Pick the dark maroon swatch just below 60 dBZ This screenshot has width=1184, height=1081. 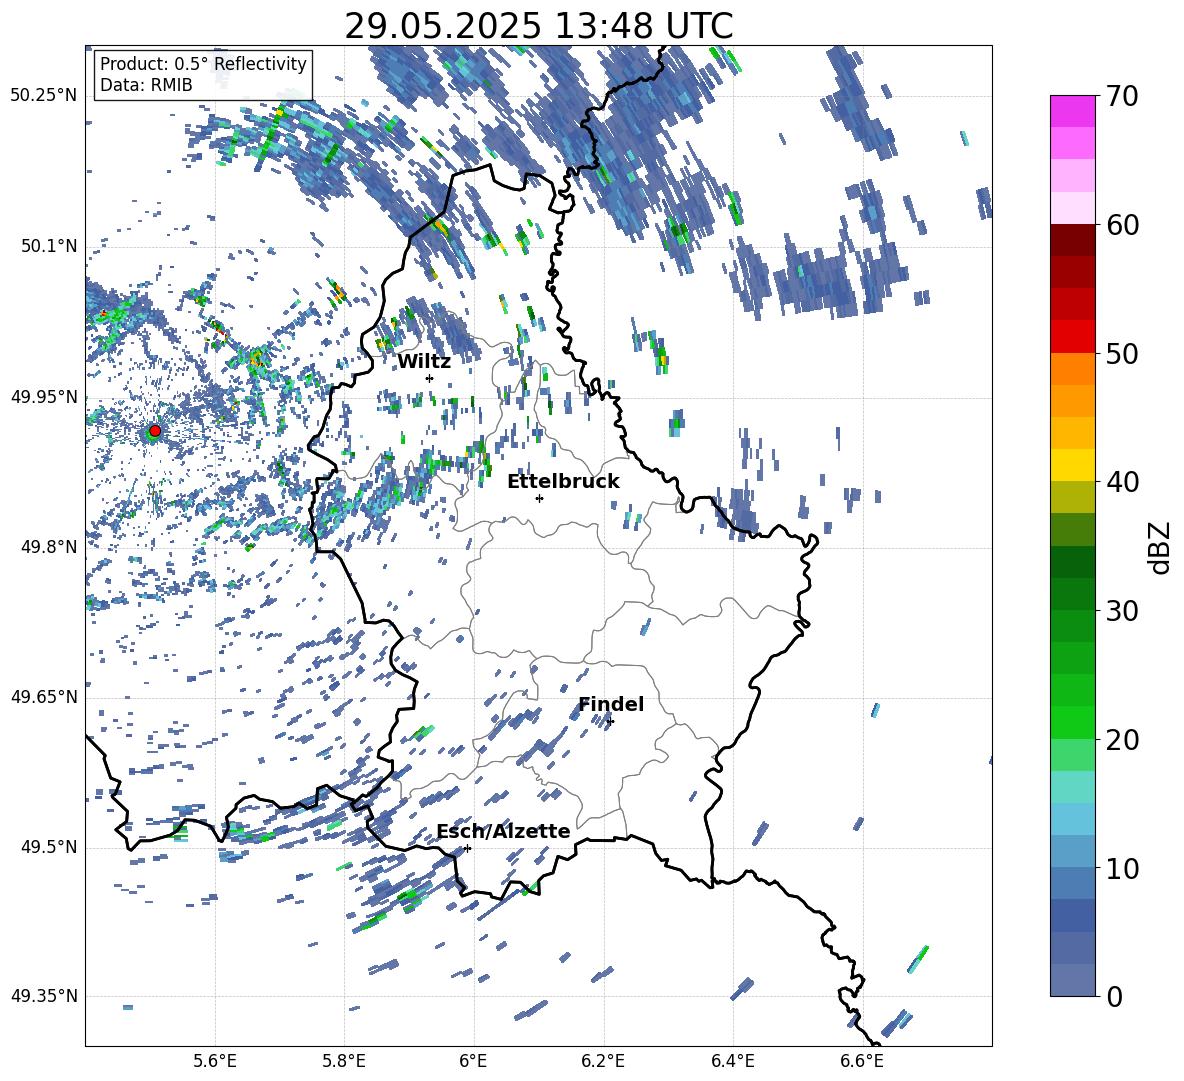coord(1072,240)
